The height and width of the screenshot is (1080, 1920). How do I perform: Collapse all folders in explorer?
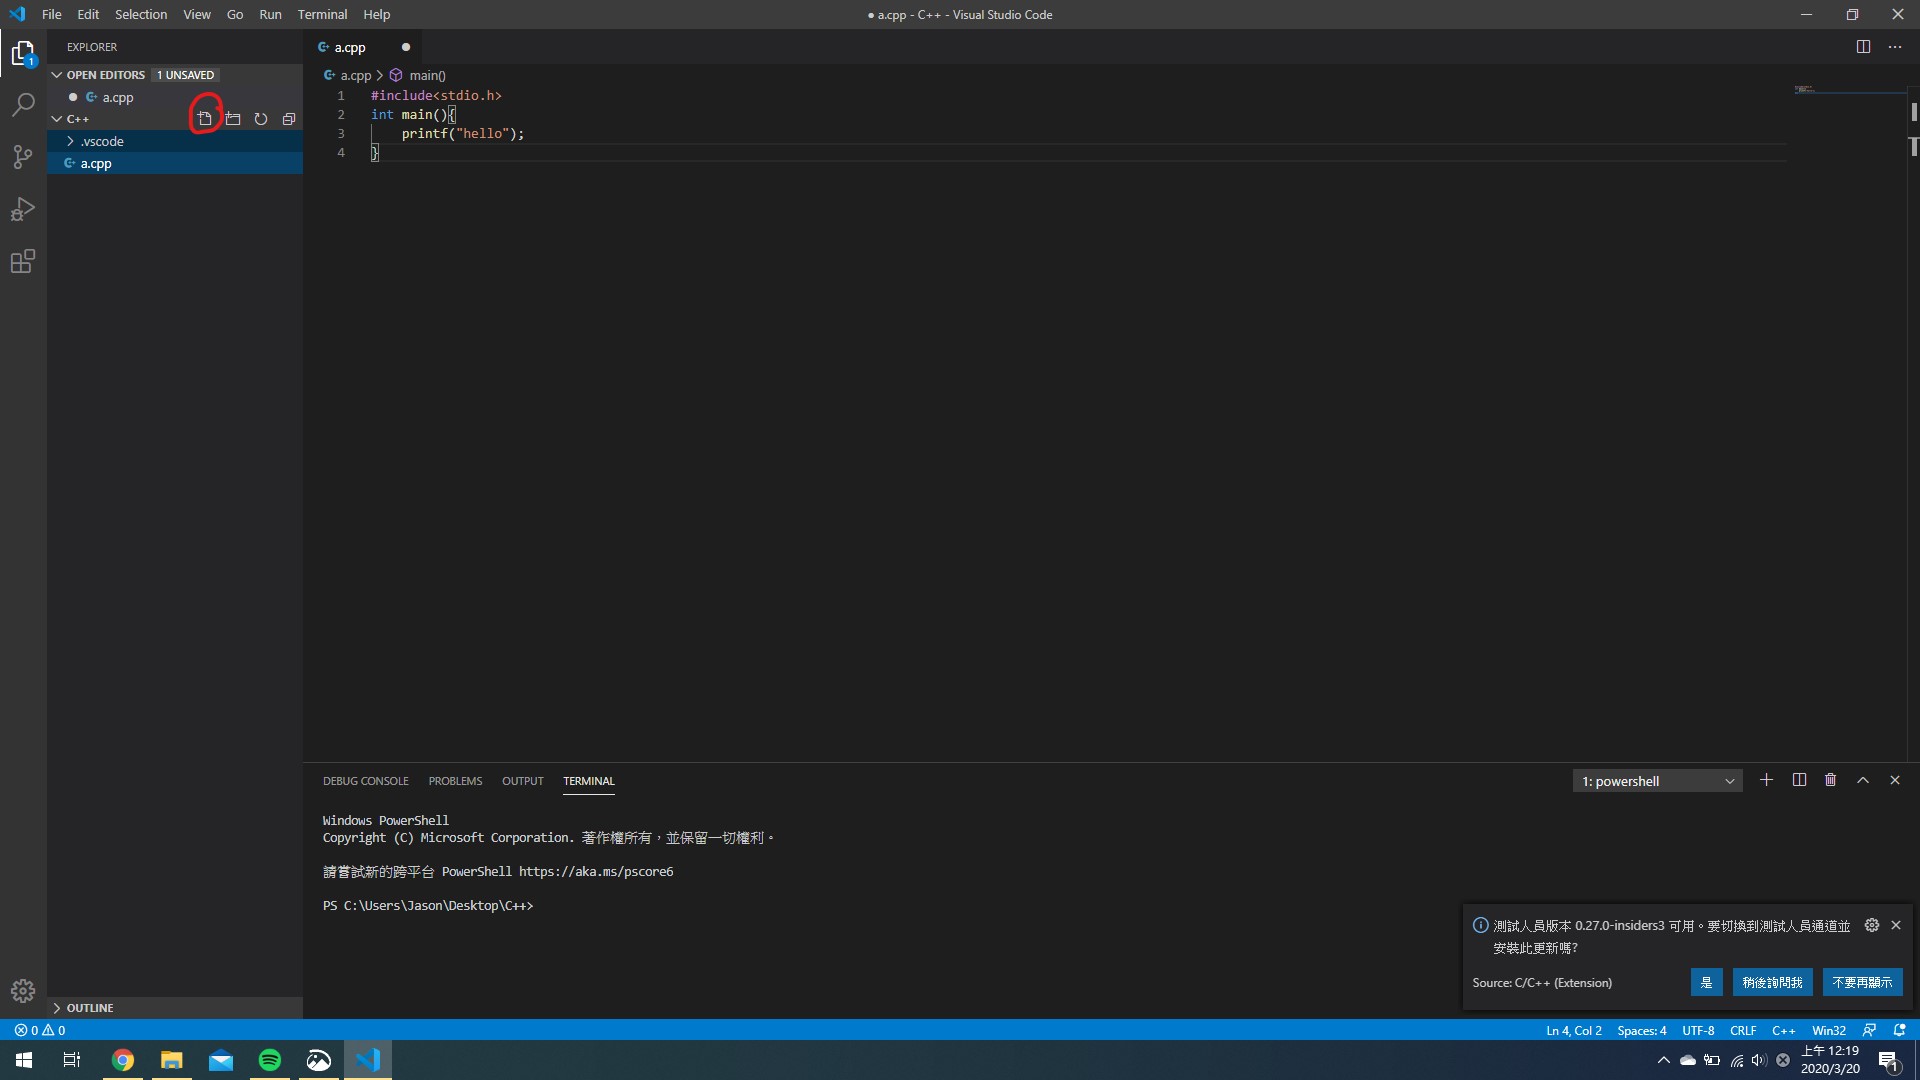tap(289, 119)
